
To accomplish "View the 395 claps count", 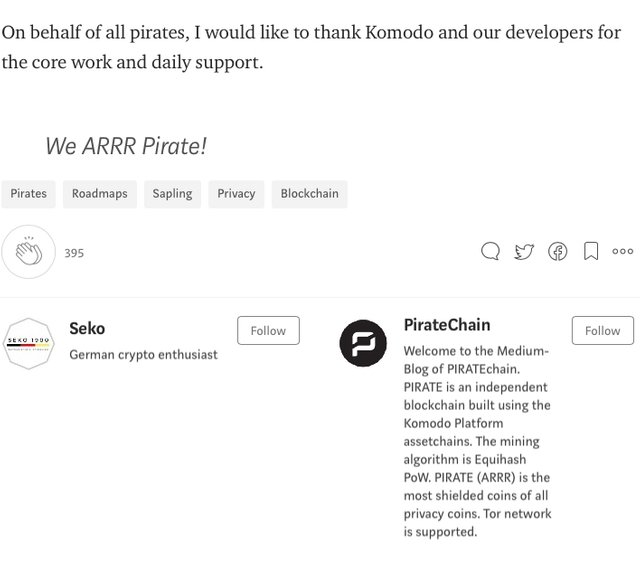I will 74,253.
